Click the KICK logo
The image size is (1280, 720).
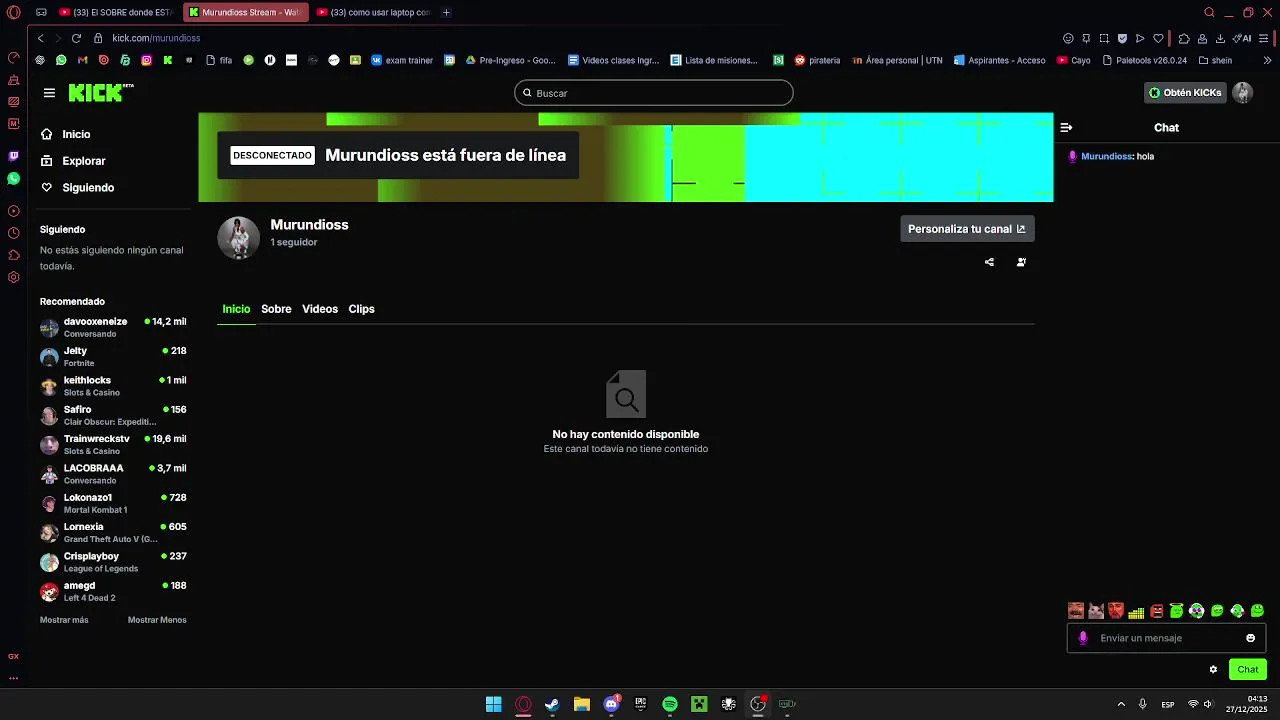click(100, 93)
